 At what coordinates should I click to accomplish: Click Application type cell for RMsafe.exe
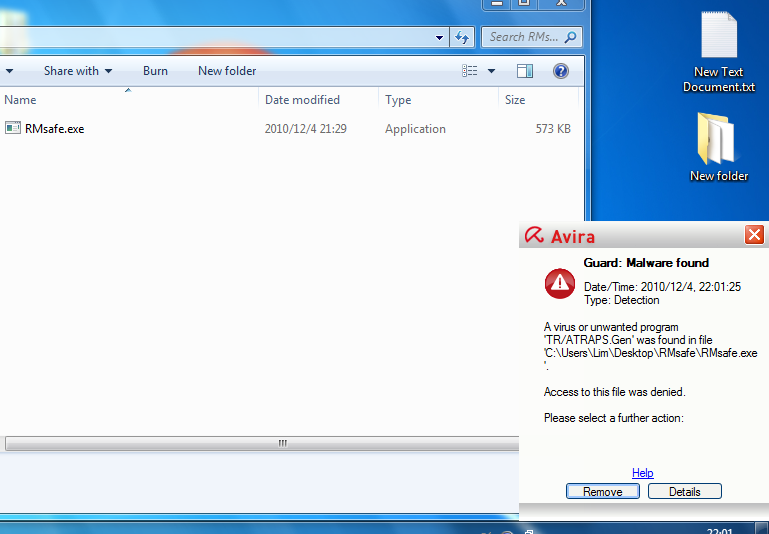click(x=415, y=128)
